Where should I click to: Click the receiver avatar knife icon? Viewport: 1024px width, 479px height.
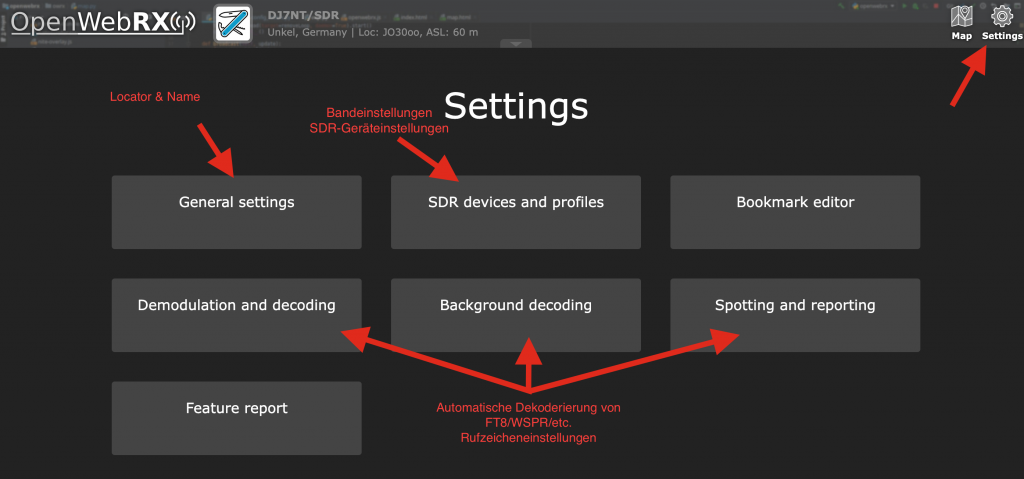click(x=233, y=24)
